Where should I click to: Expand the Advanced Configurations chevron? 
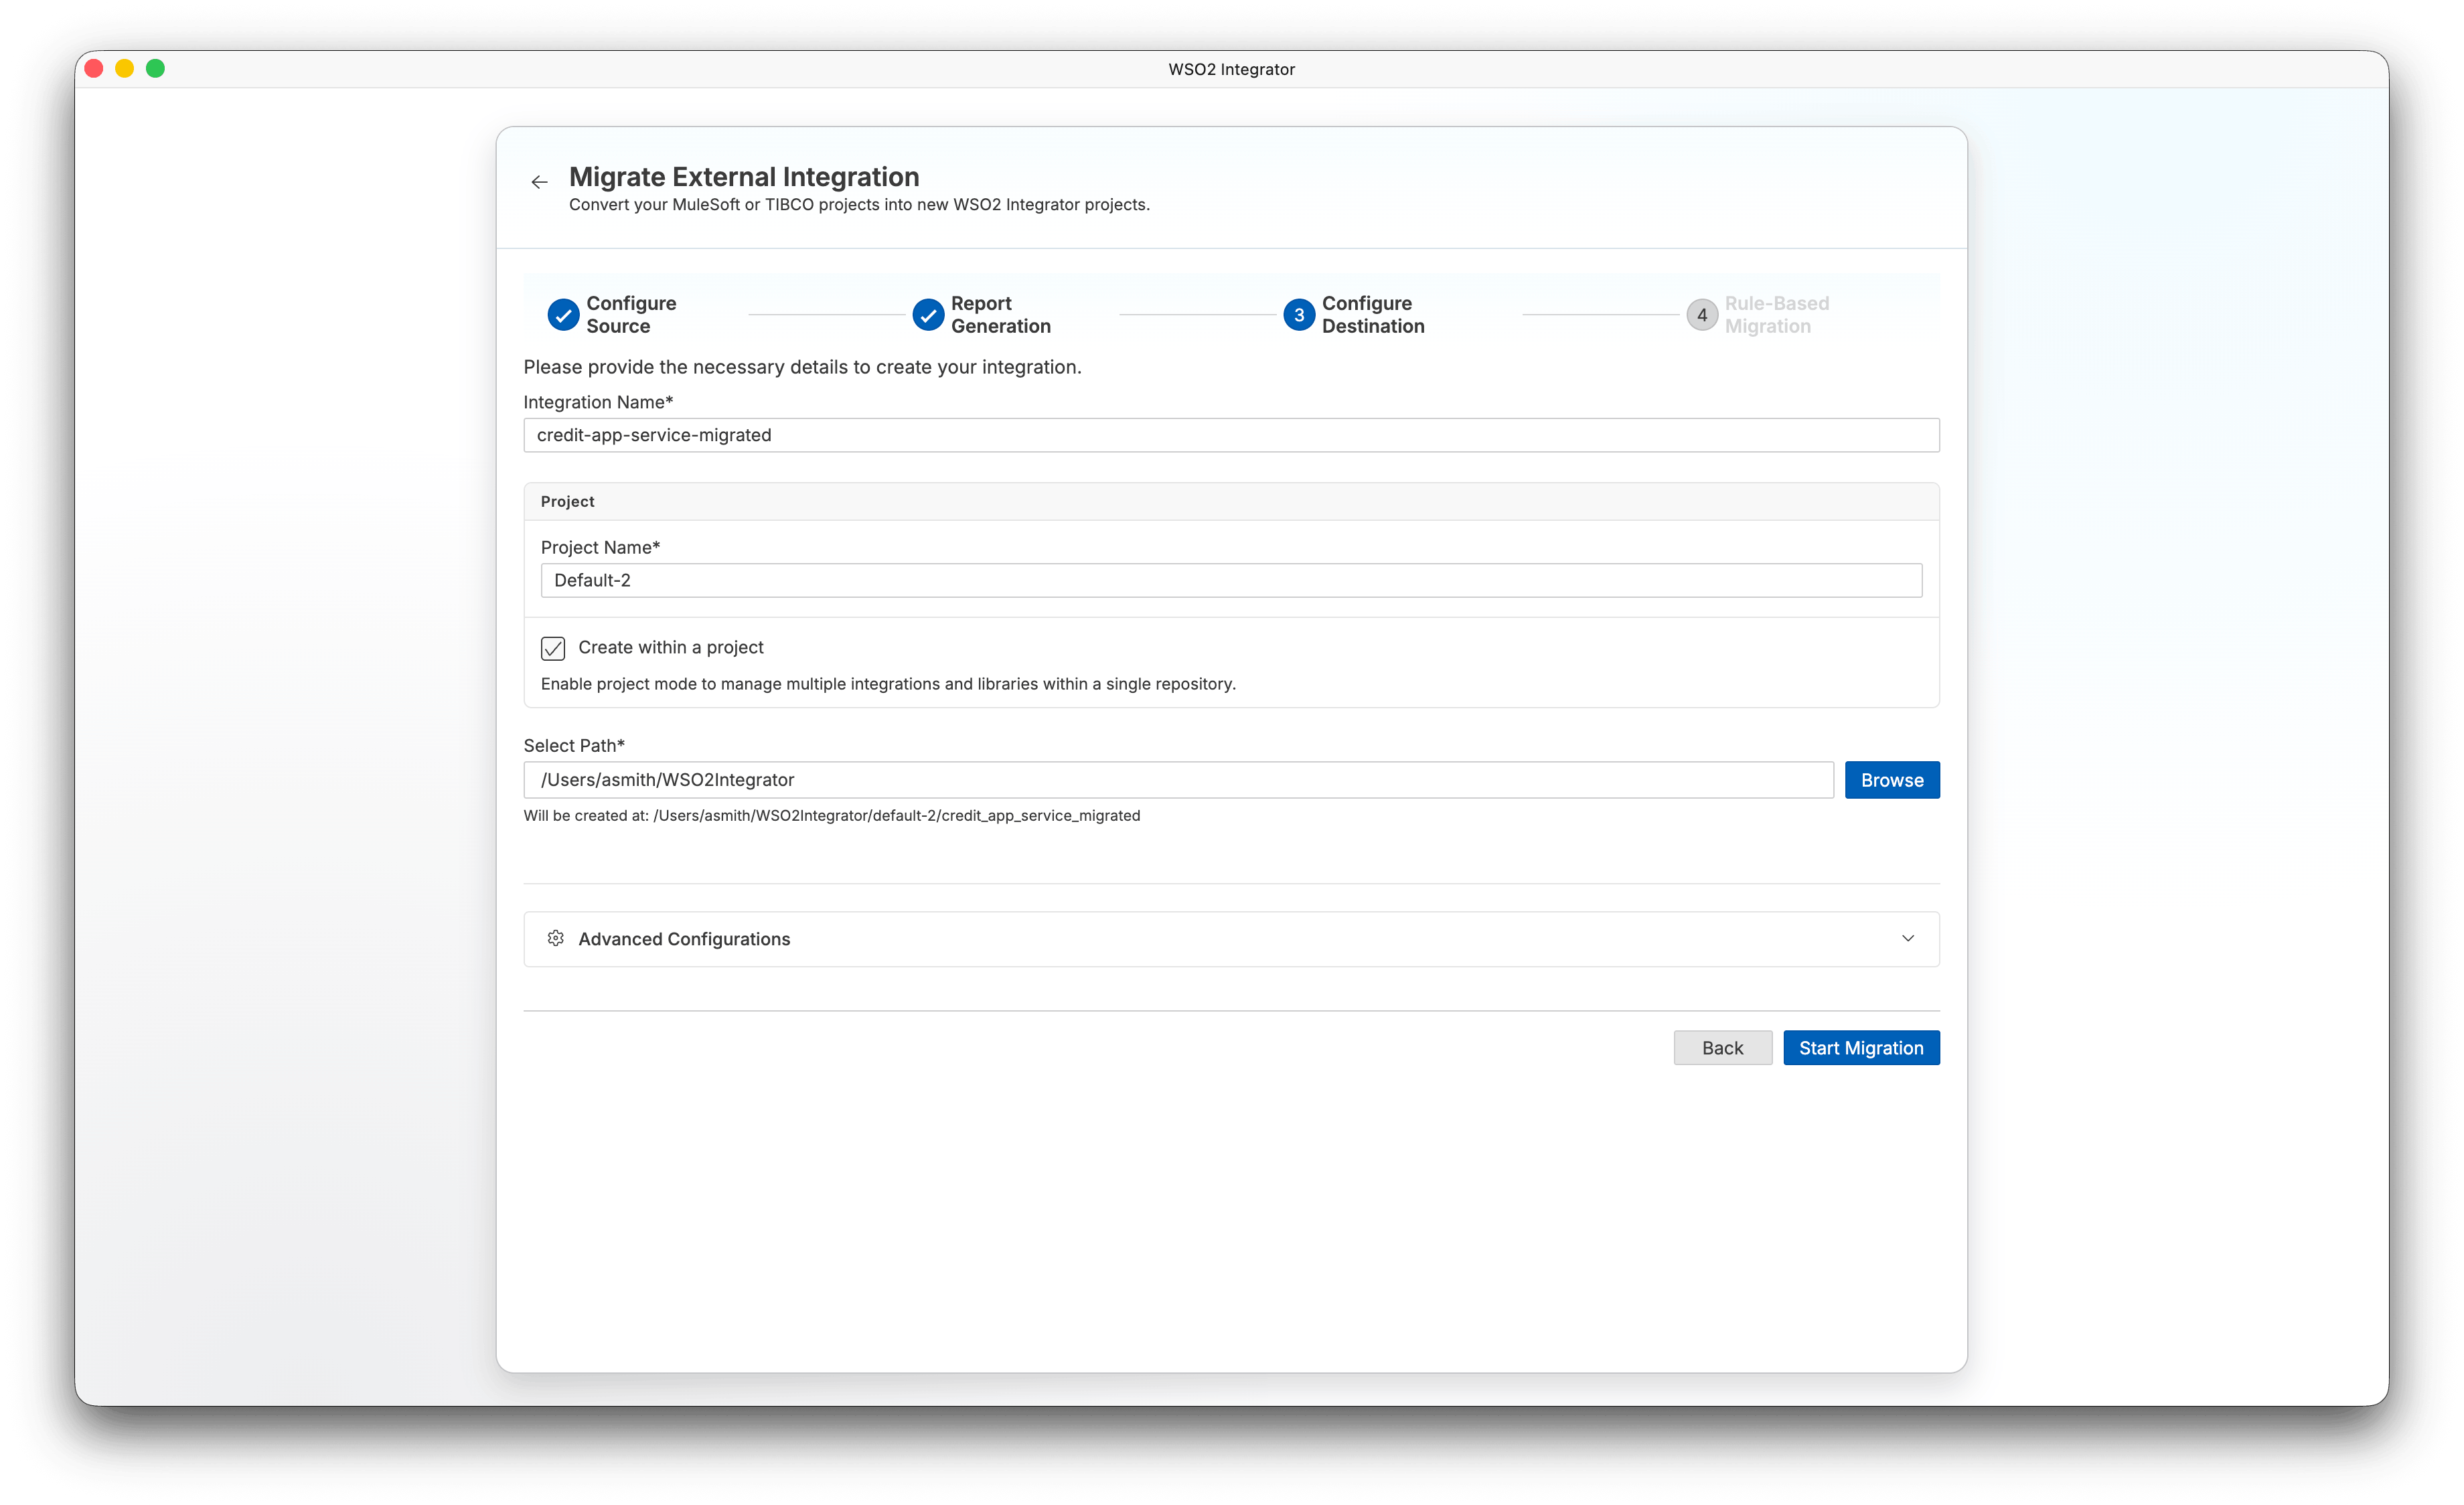point(1908,938)
